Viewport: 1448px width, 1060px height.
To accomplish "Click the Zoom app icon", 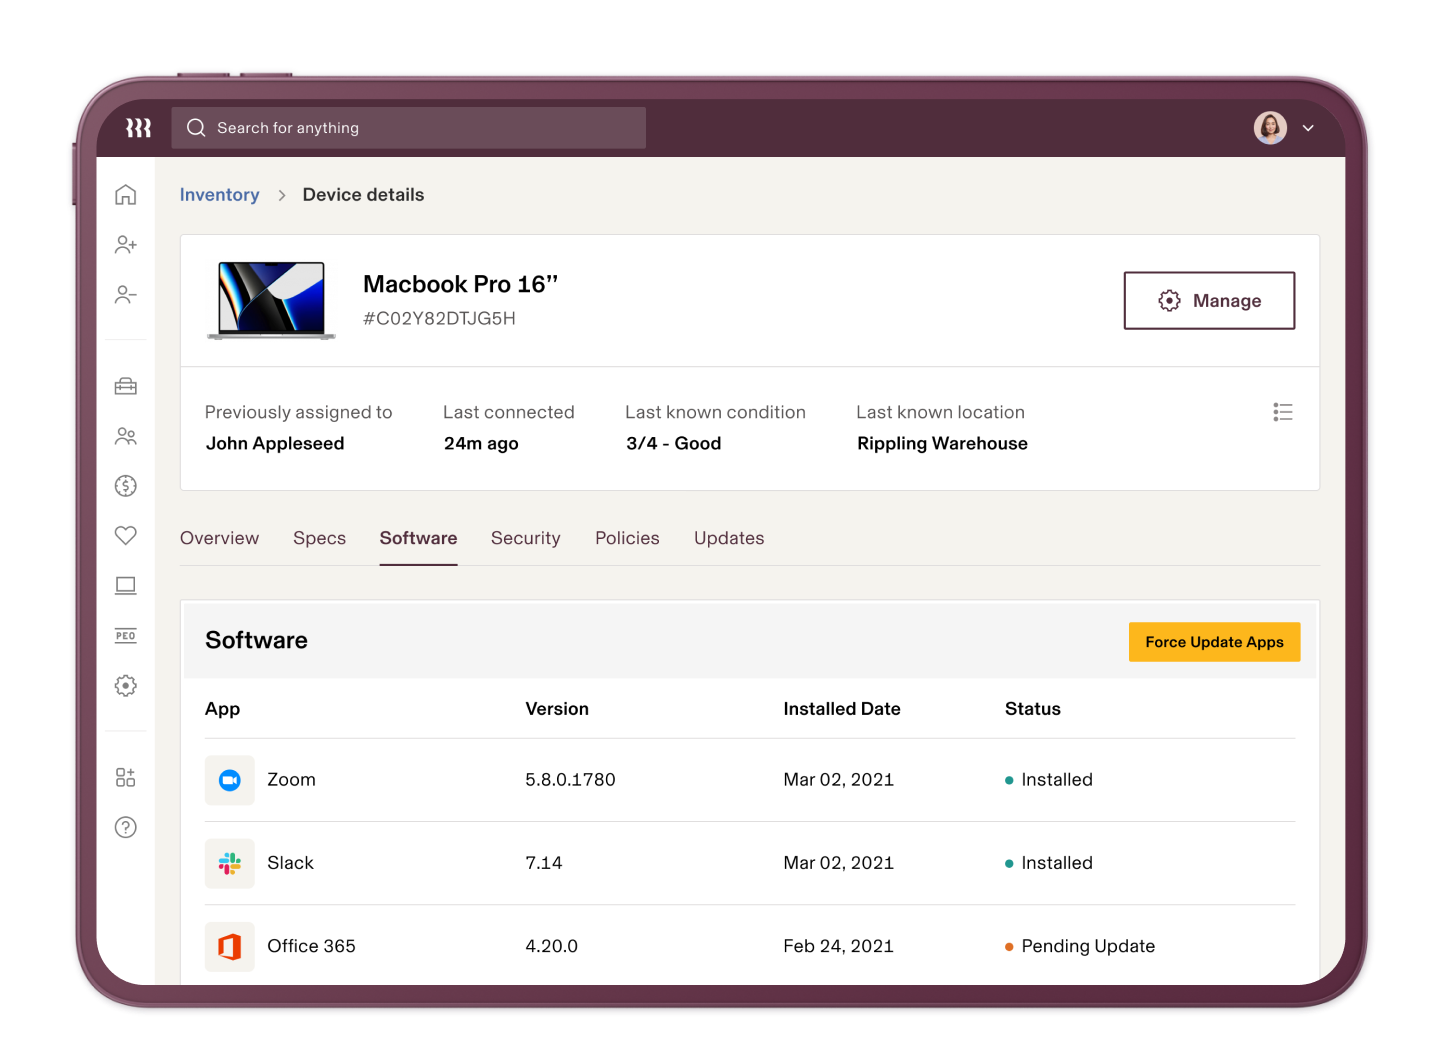I will pyautogui.click(x=230, y=780).
